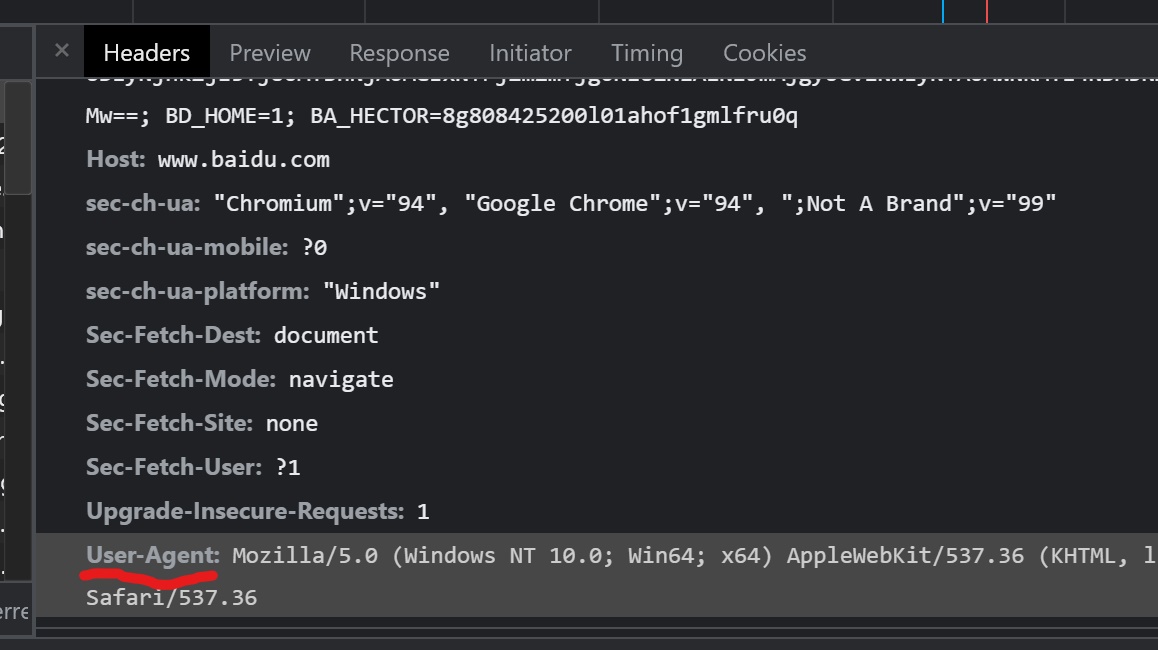Close the request details panel

pos(62,51)
